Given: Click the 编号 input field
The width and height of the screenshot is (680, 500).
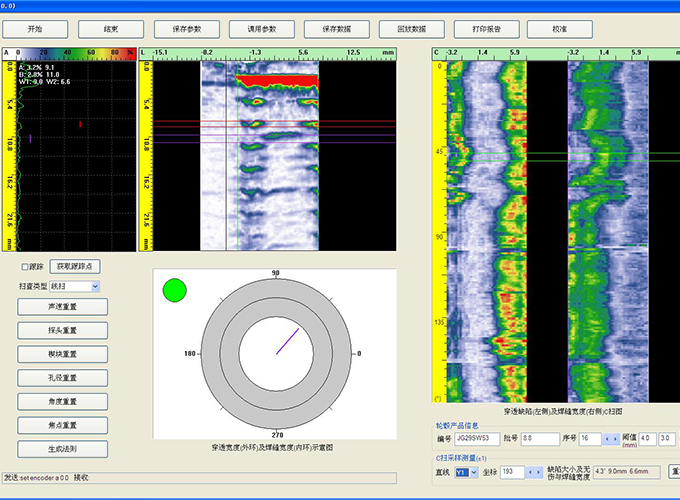Looking at the screenshot, I should point(477,438).
